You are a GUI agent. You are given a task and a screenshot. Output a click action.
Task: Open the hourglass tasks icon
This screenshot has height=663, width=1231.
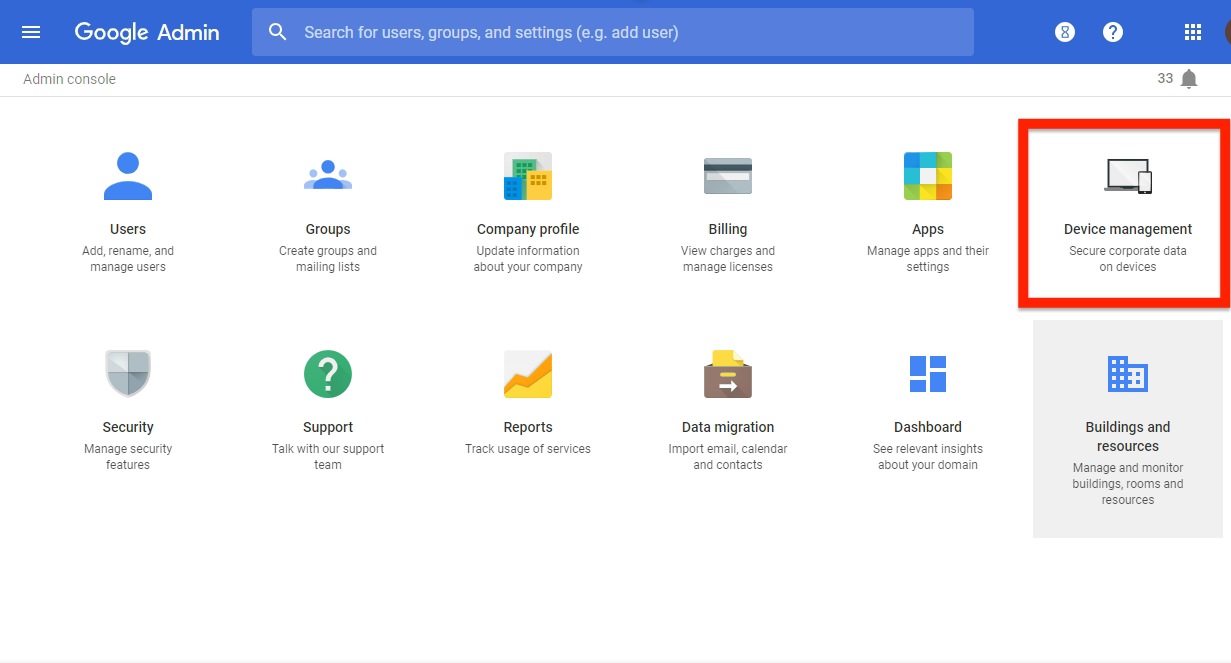[1065, 32]
